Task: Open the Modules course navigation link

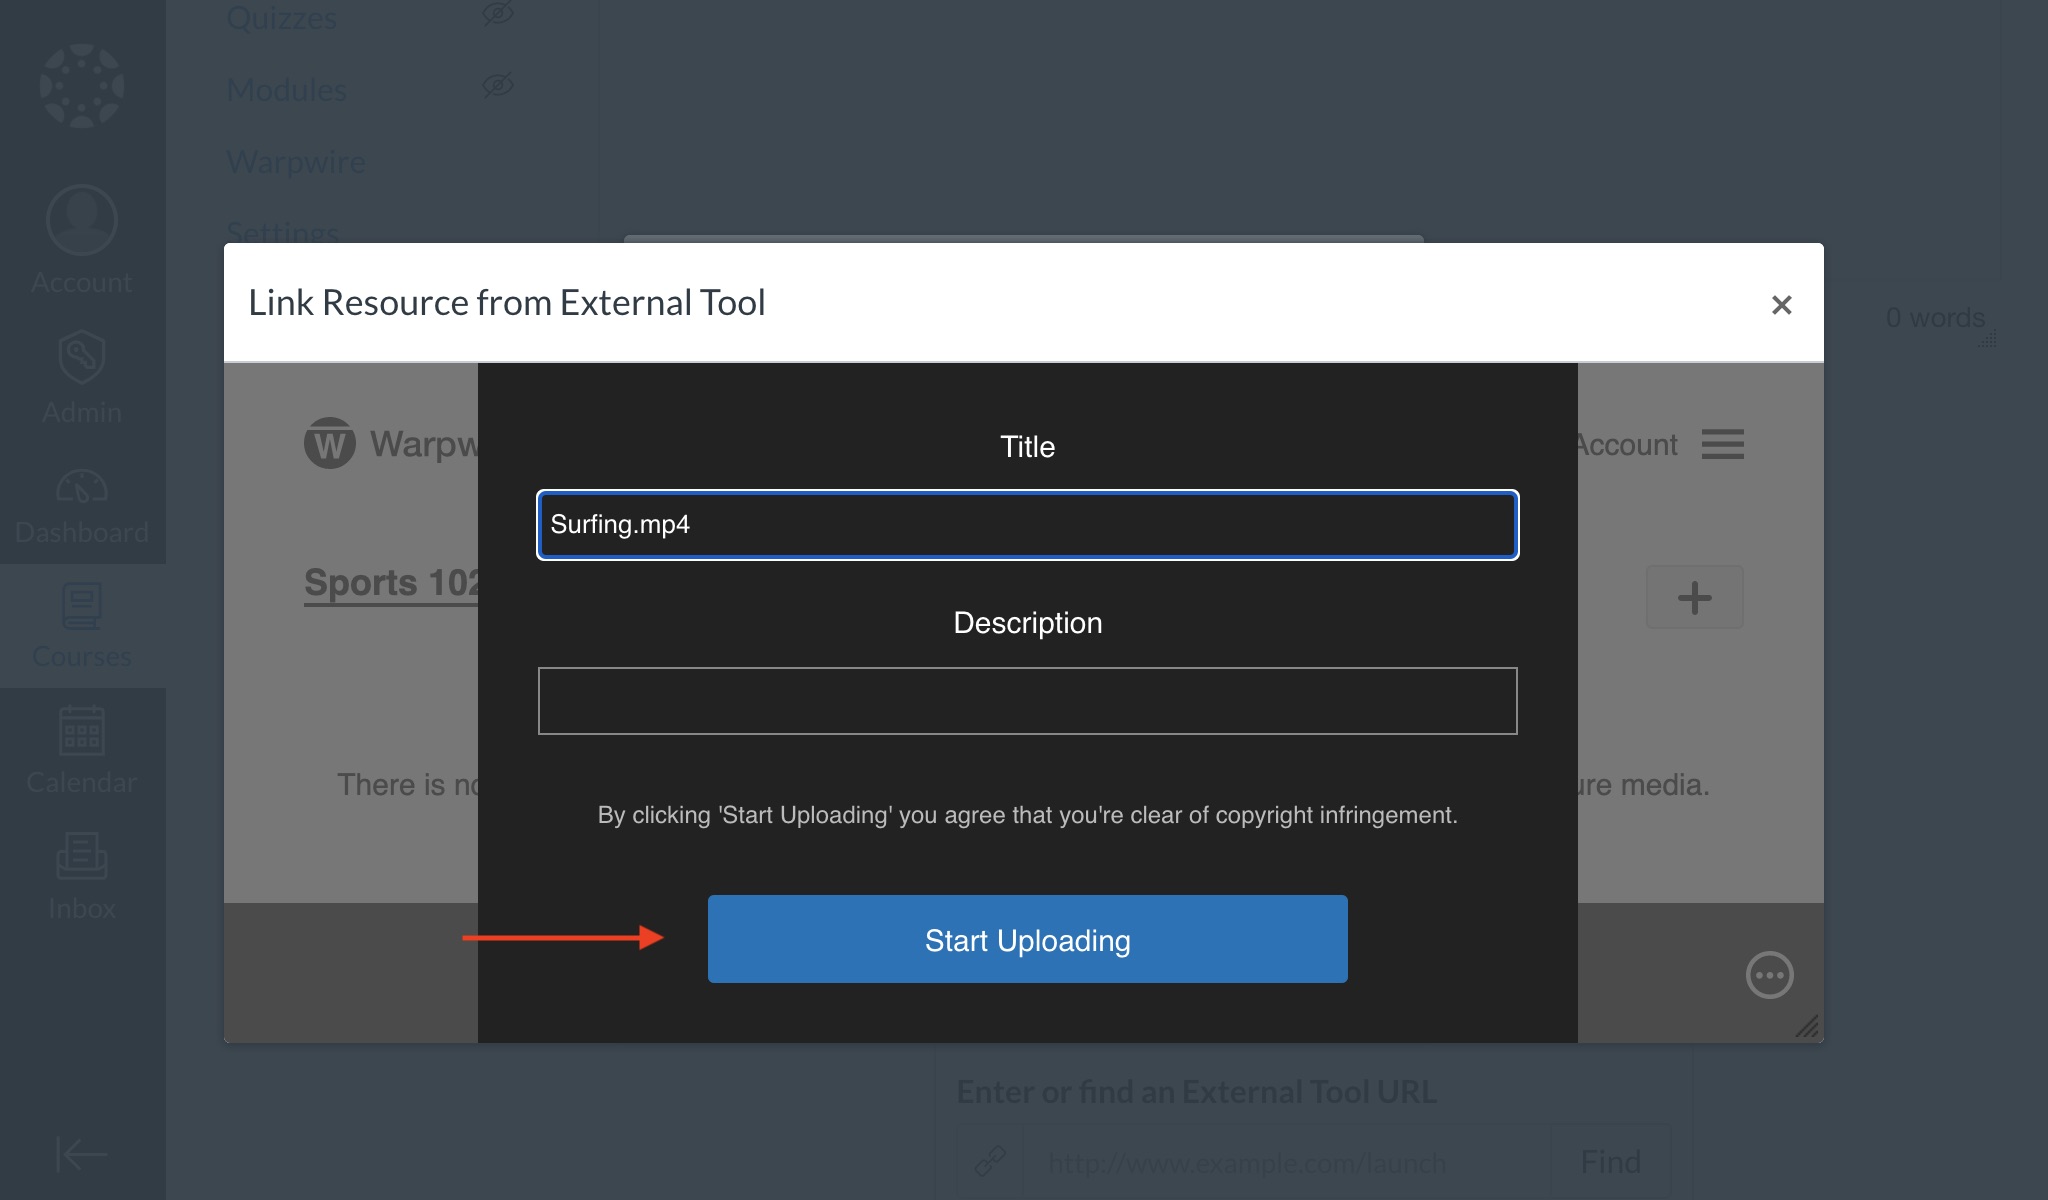Action: [x=287, y=90]
